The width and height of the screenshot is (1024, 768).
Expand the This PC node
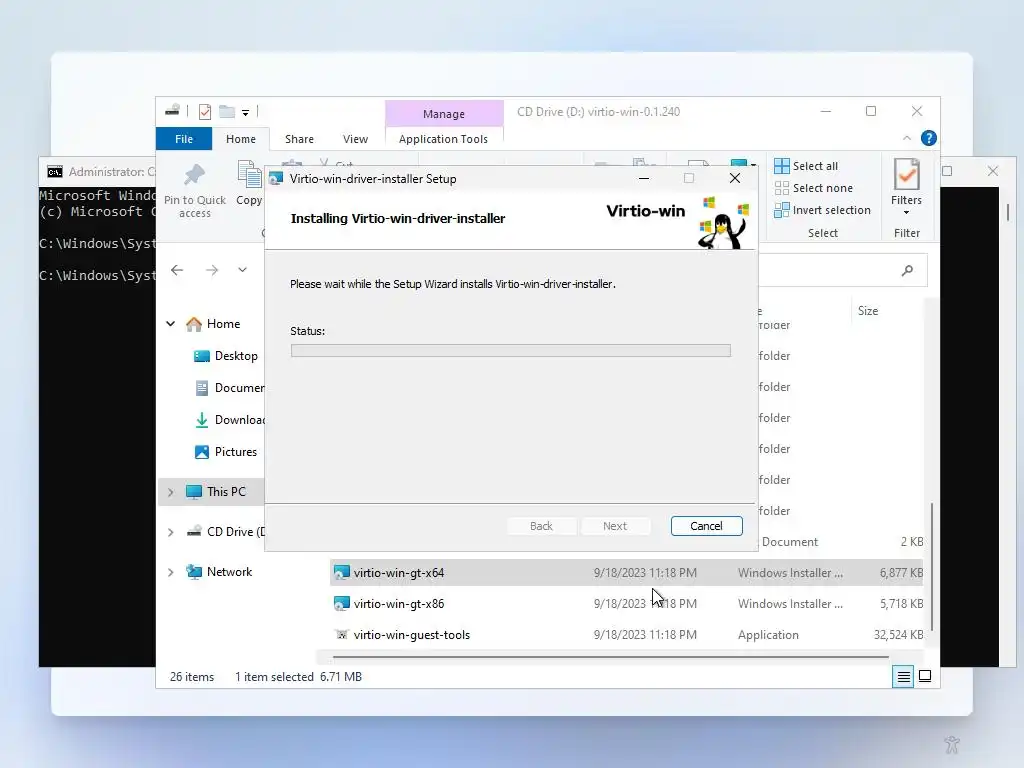[x=170, y=492]
